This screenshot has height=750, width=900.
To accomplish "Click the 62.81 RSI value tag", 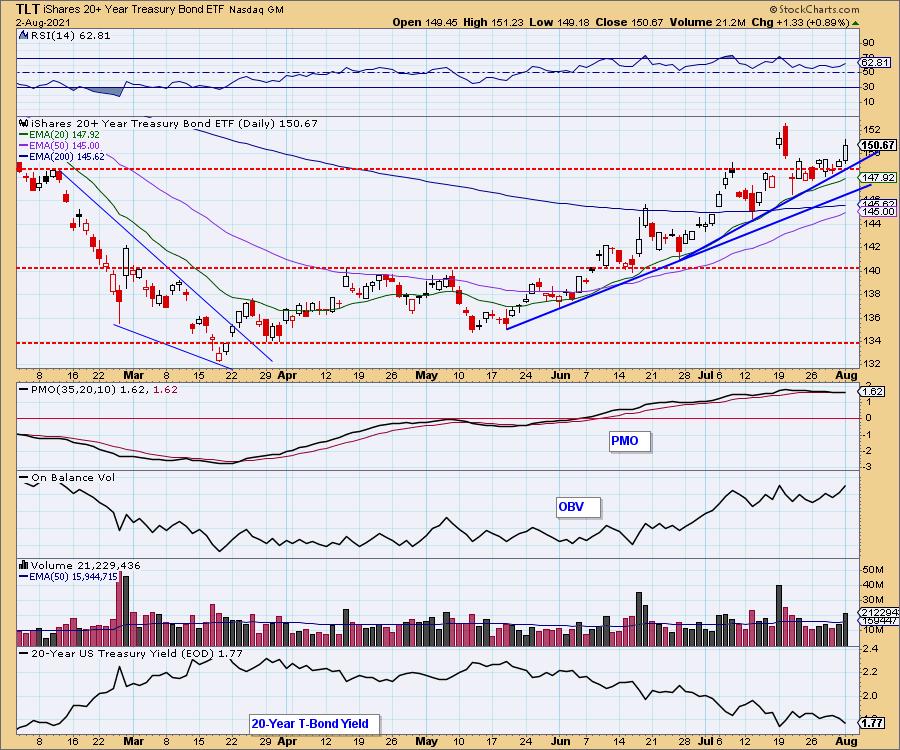I will click(x=876, y=63).
